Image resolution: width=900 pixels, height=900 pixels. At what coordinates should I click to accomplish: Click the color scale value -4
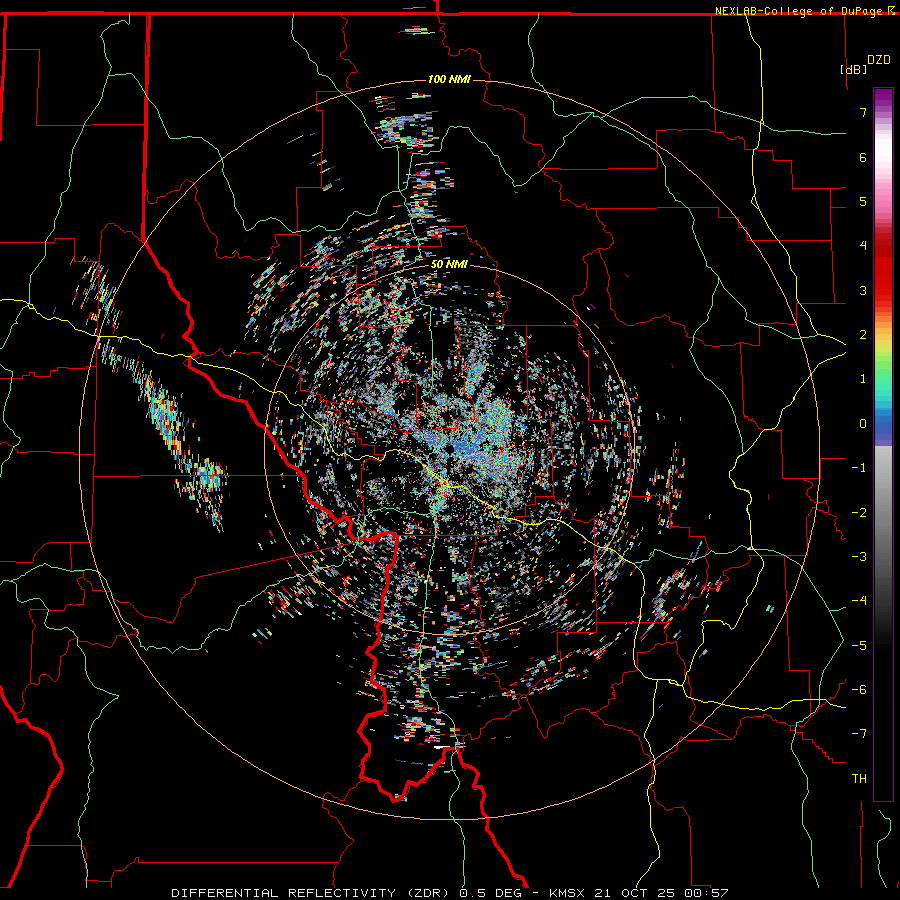pos(859,601)
